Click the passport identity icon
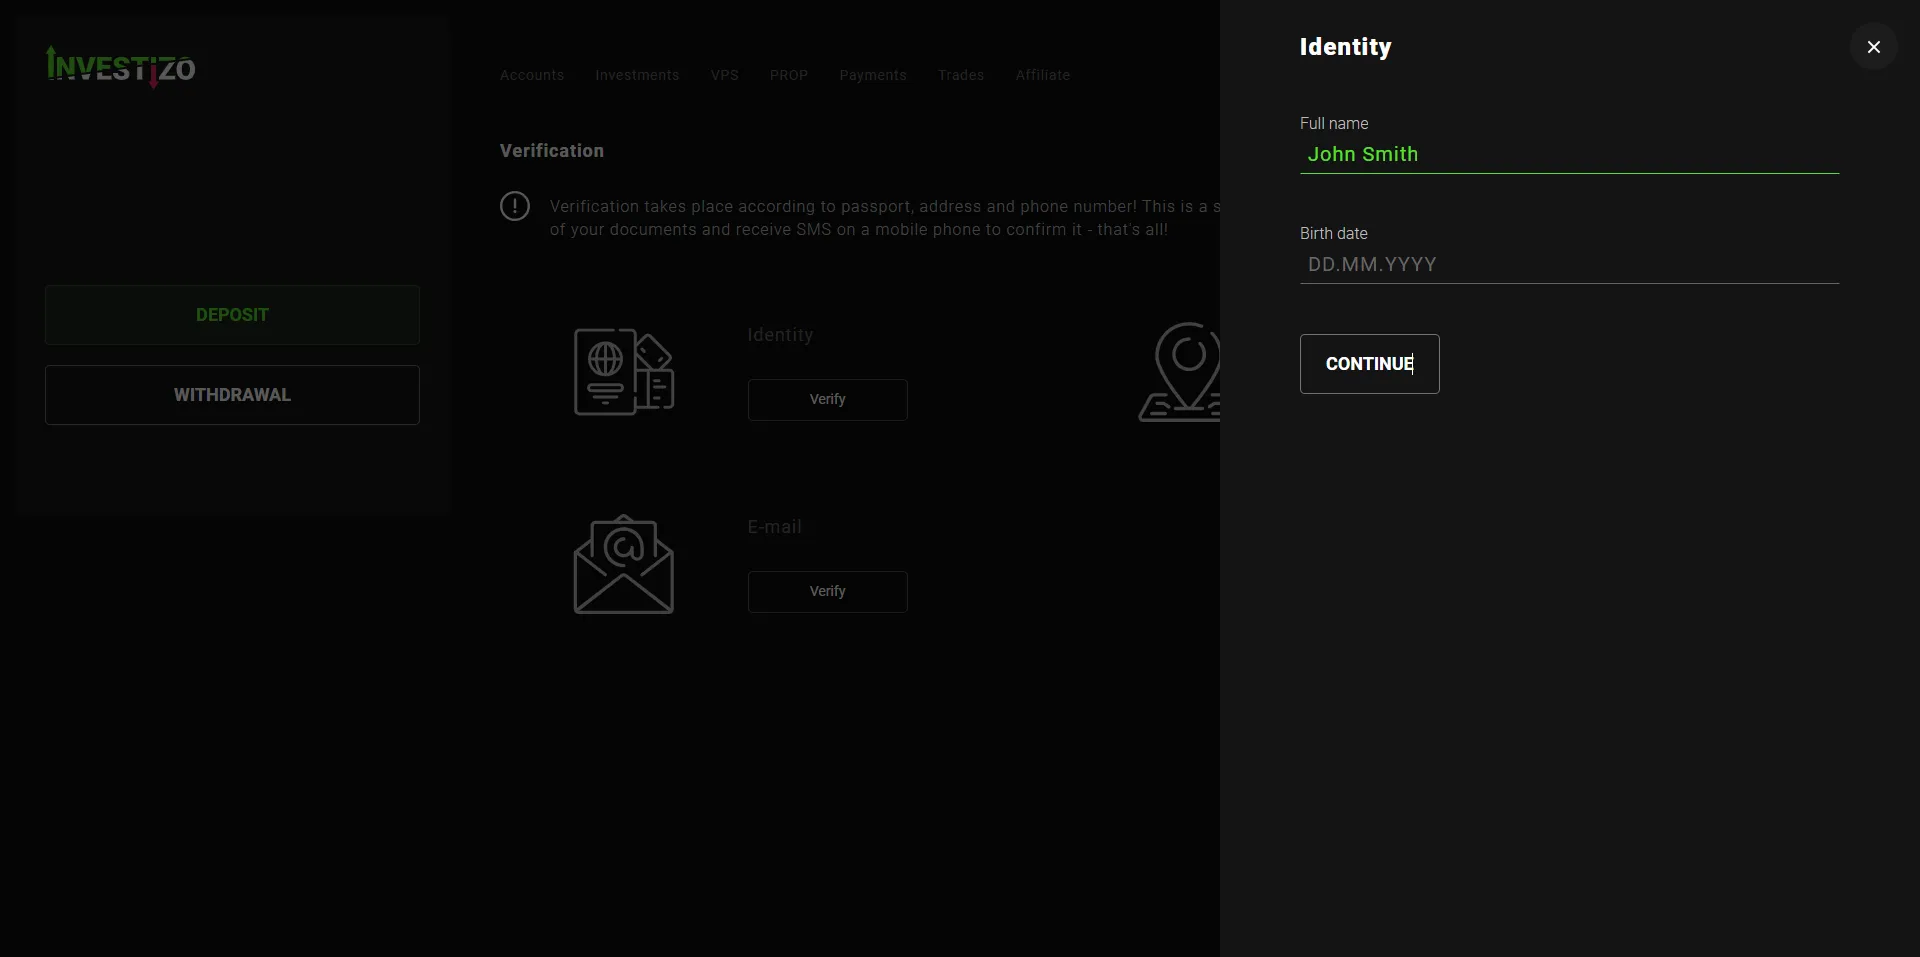The width and height of the screenshot is (1920, 957). 624,372
